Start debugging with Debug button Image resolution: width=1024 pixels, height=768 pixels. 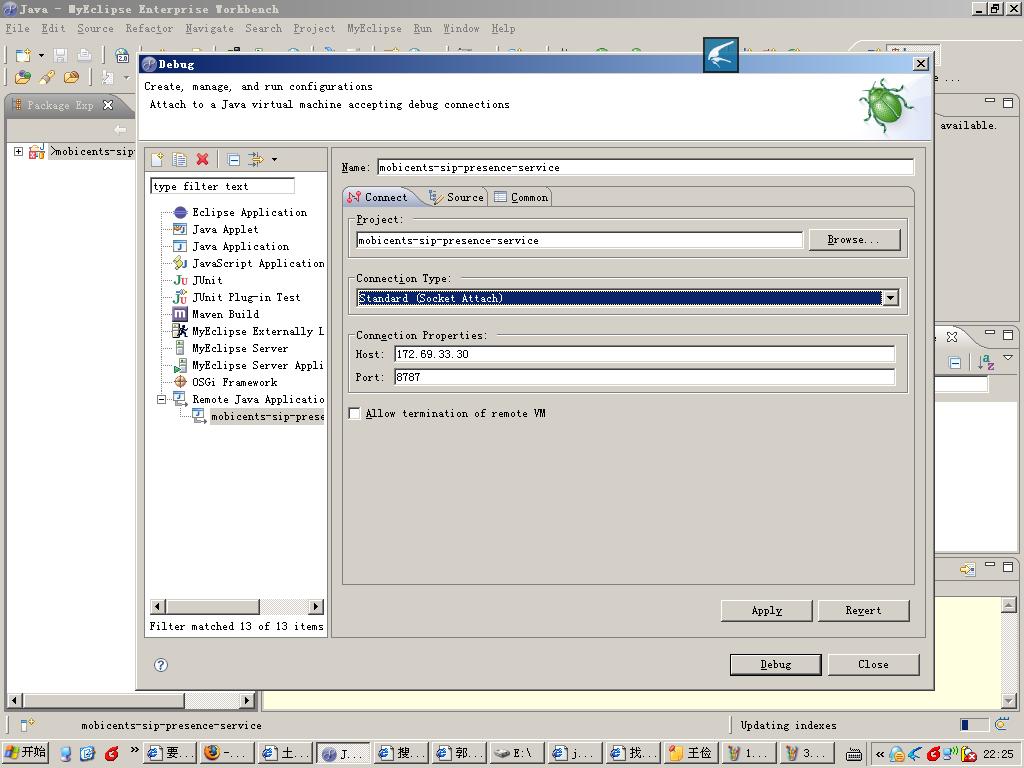[x=776, y=664]
